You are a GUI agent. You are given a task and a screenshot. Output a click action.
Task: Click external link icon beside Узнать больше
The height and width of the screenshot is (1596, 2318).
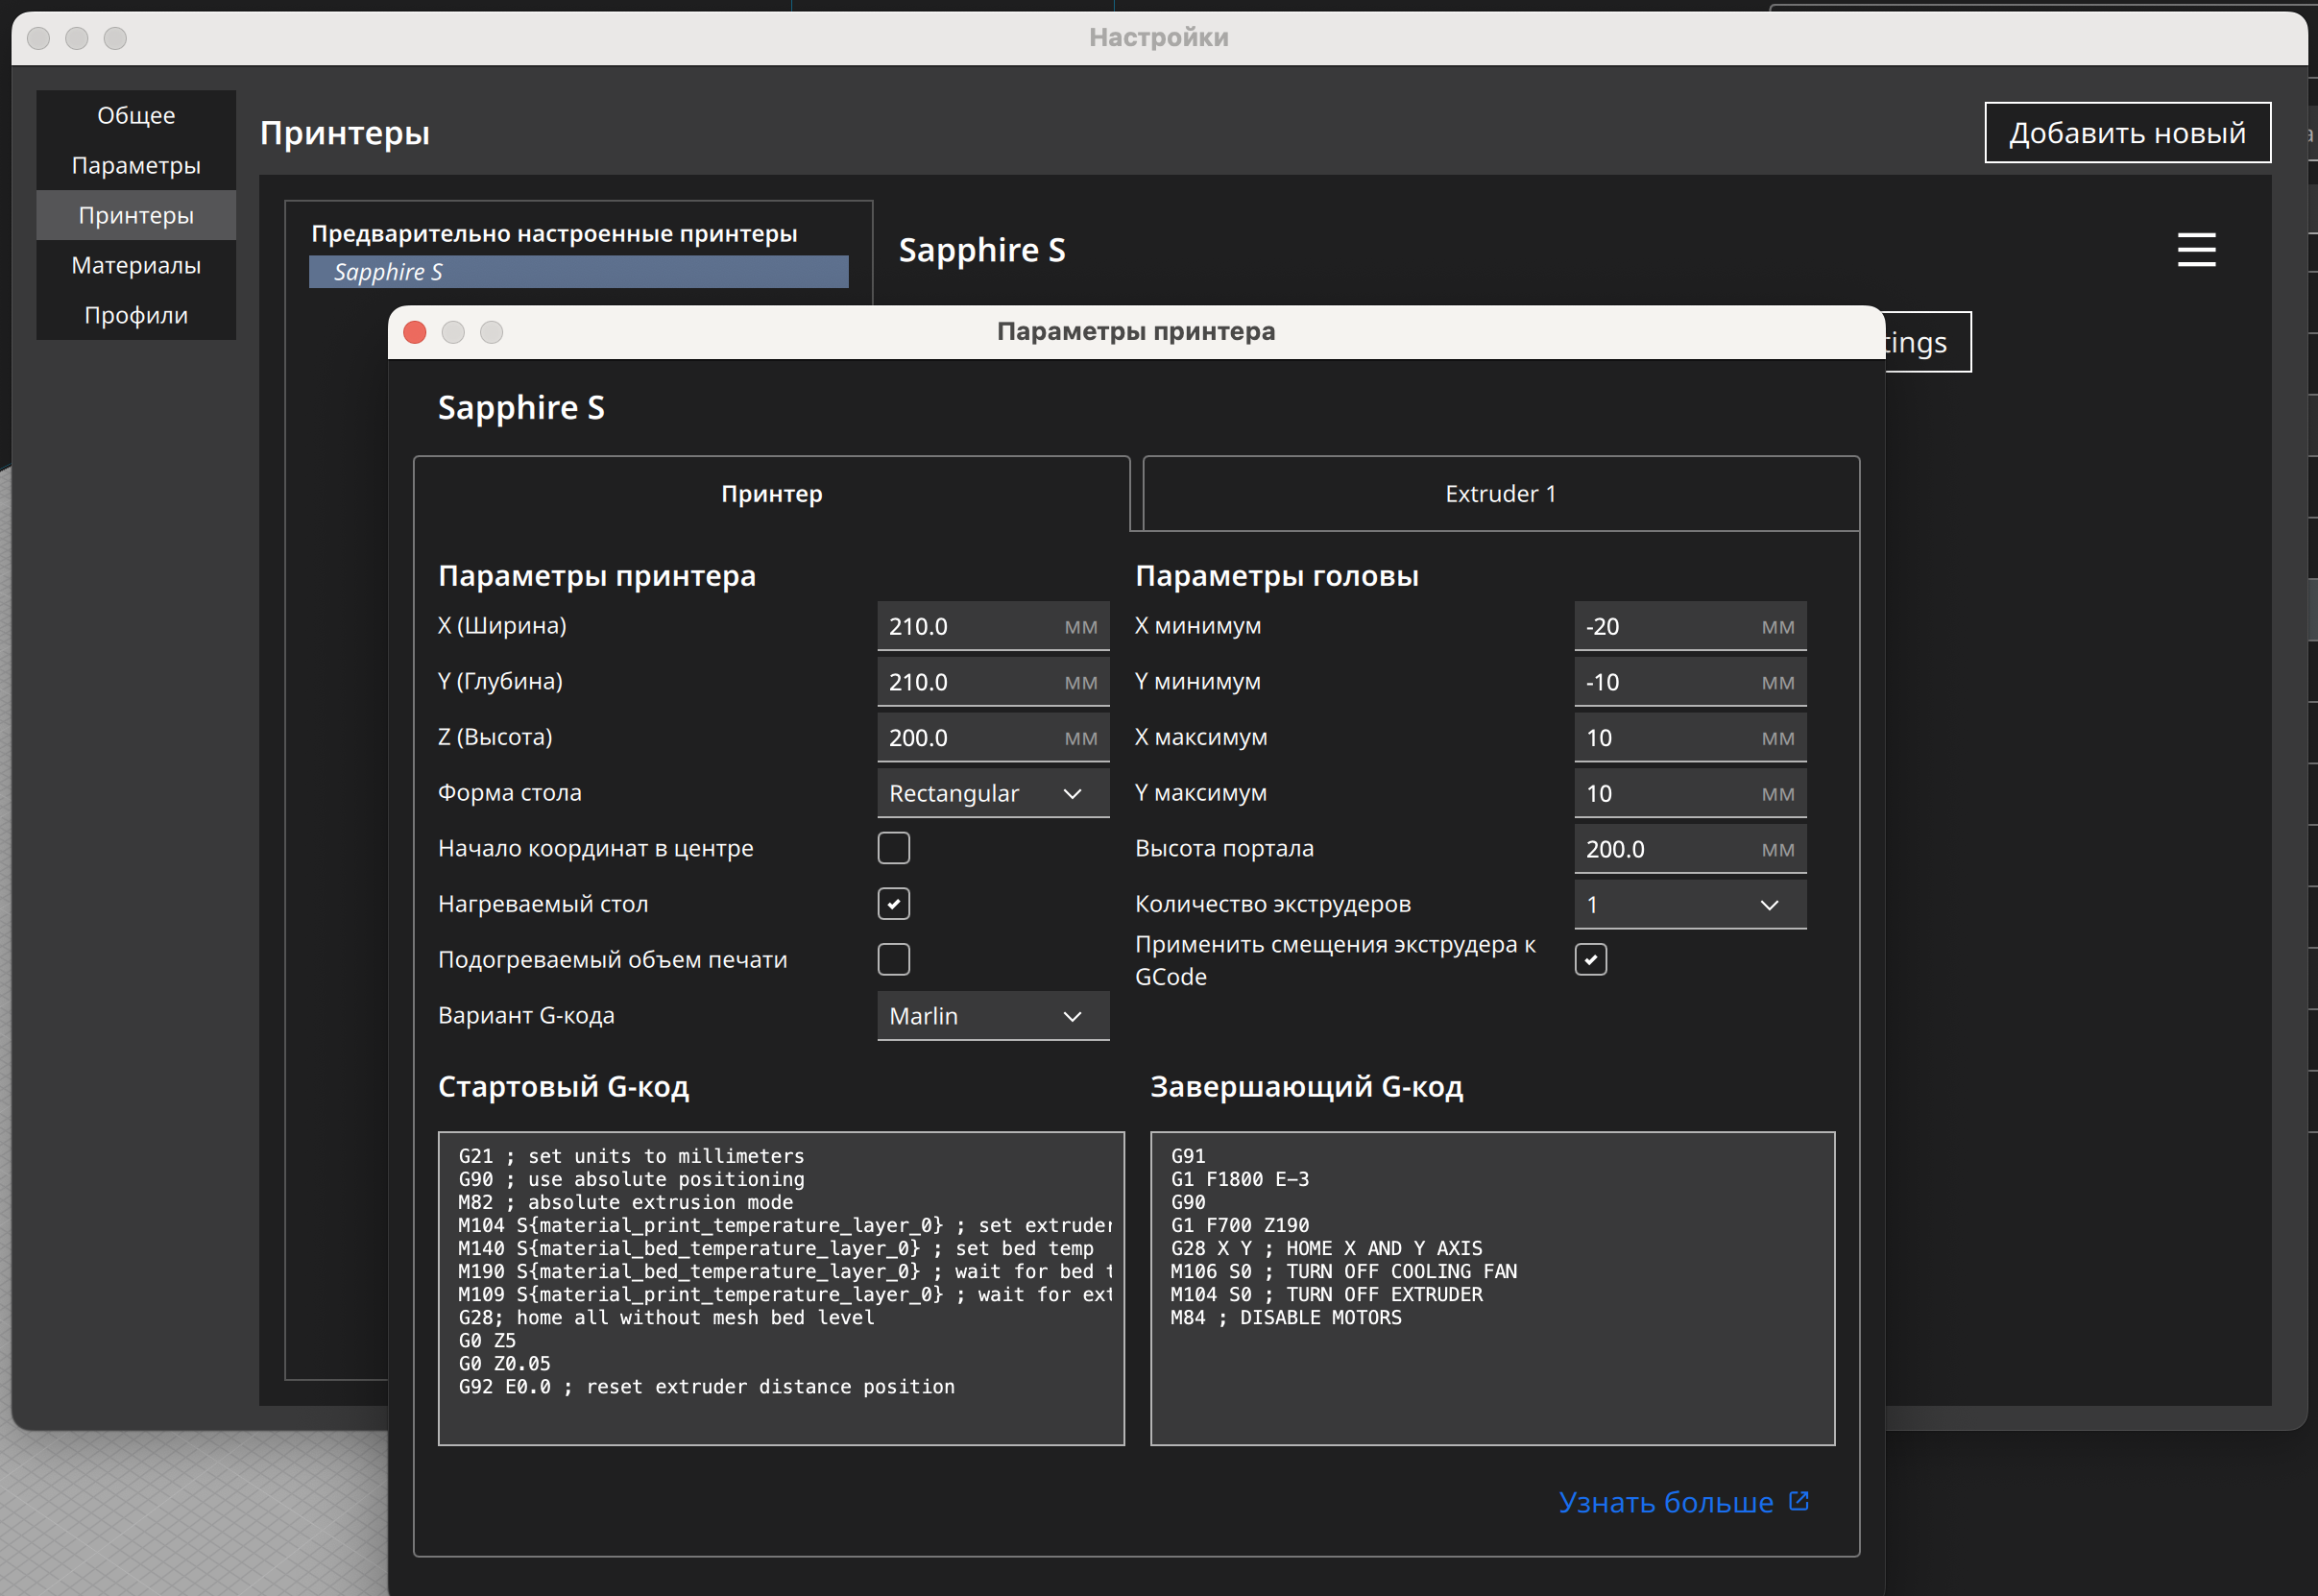pyautogui.click(x=1798, y=1501)
